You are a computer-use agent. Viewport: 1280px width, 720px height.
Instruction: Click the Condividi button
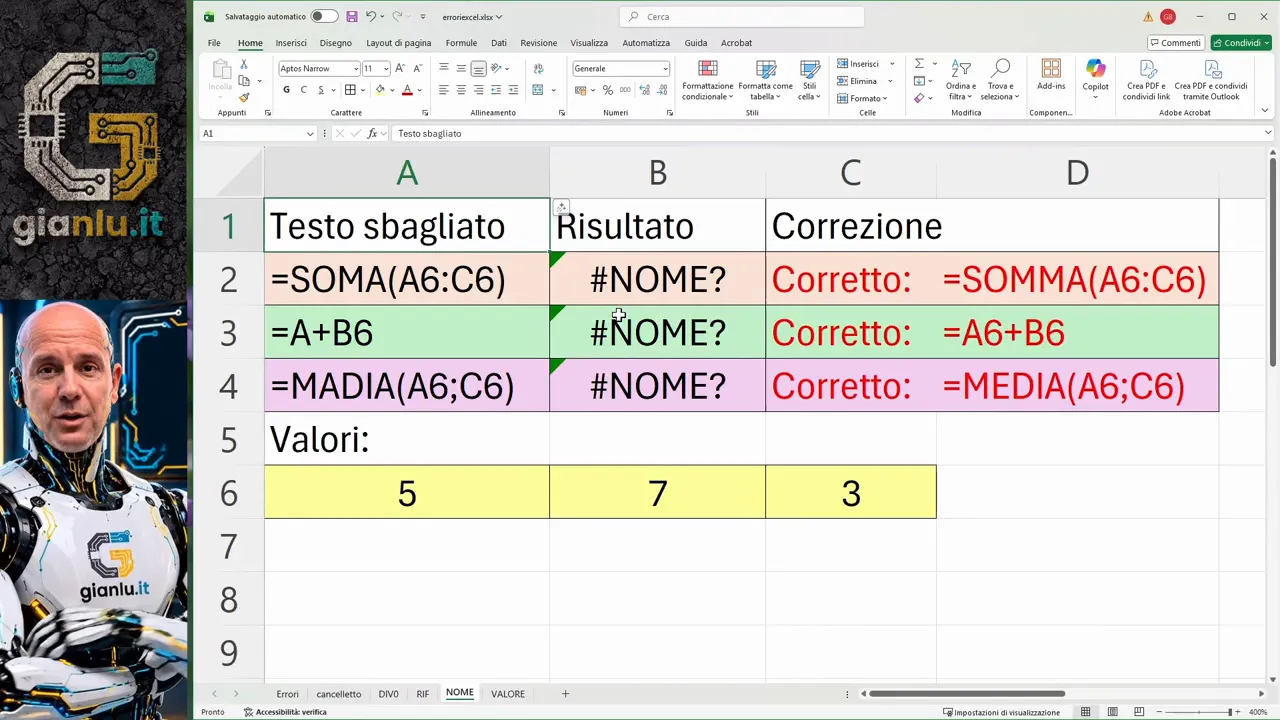pyautogui.click(x=1241, y=43)
